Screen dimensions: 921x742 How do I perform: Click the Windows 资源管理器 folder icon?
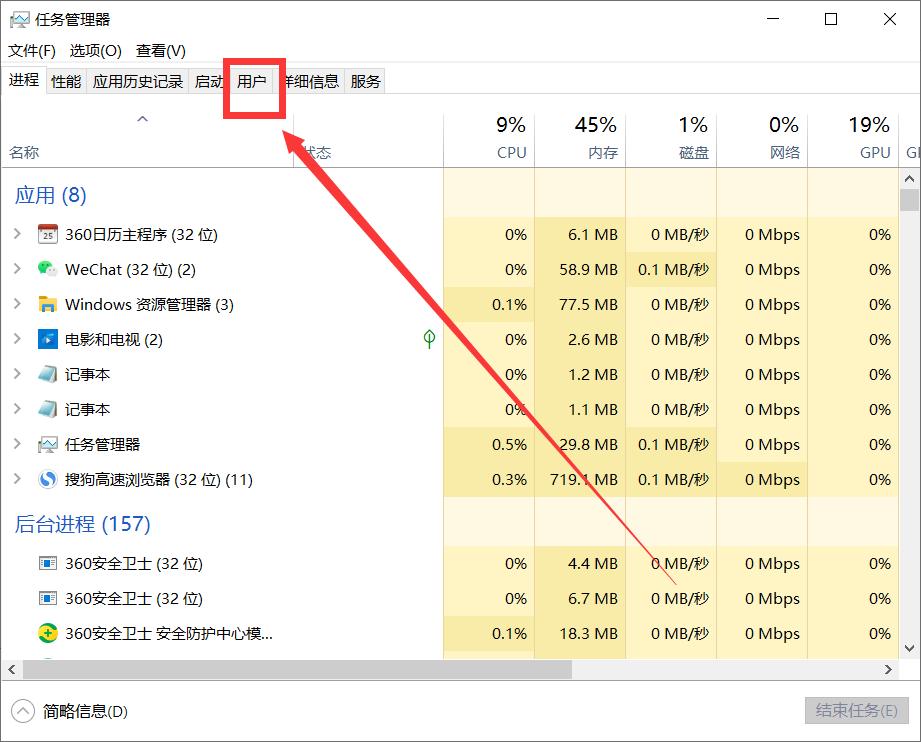pyautogui.click(x=46, y=304)
